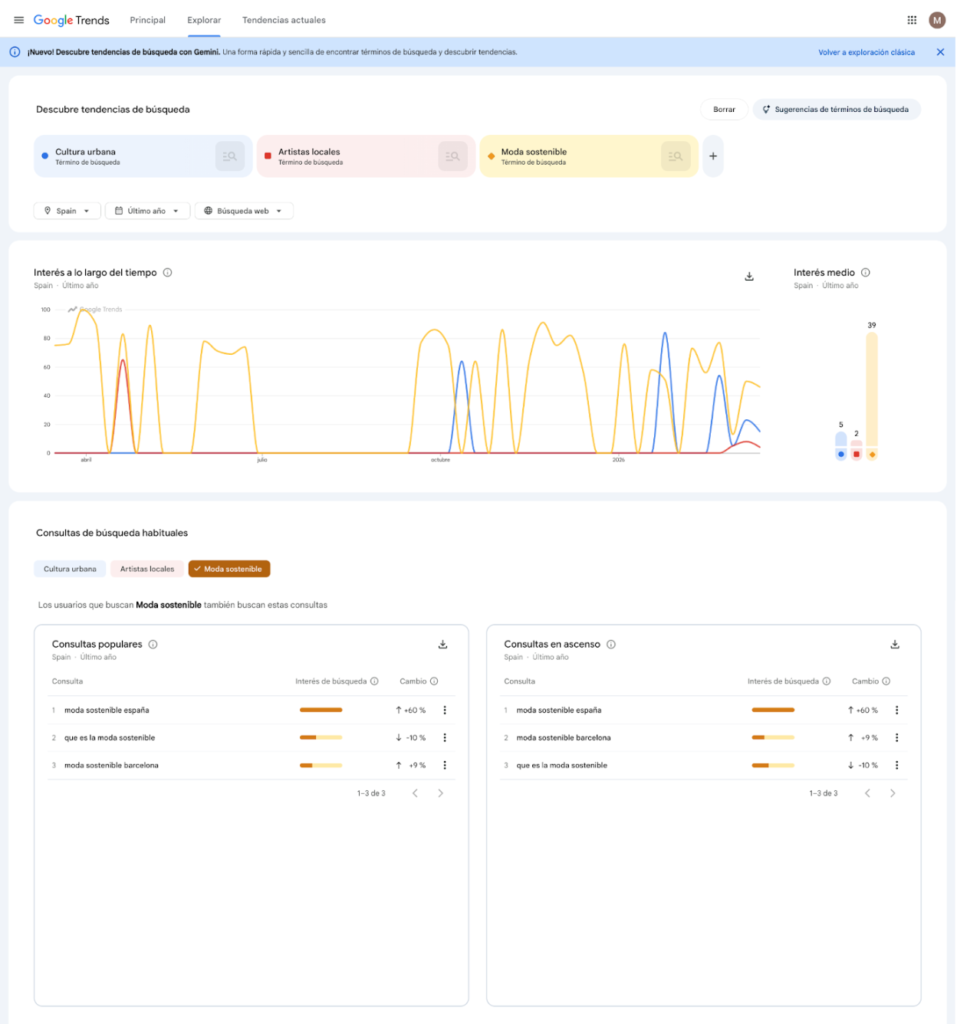The image size is (957, 1024).
Task: Click Volver a exploración clásica link
Action: point(866,52)
